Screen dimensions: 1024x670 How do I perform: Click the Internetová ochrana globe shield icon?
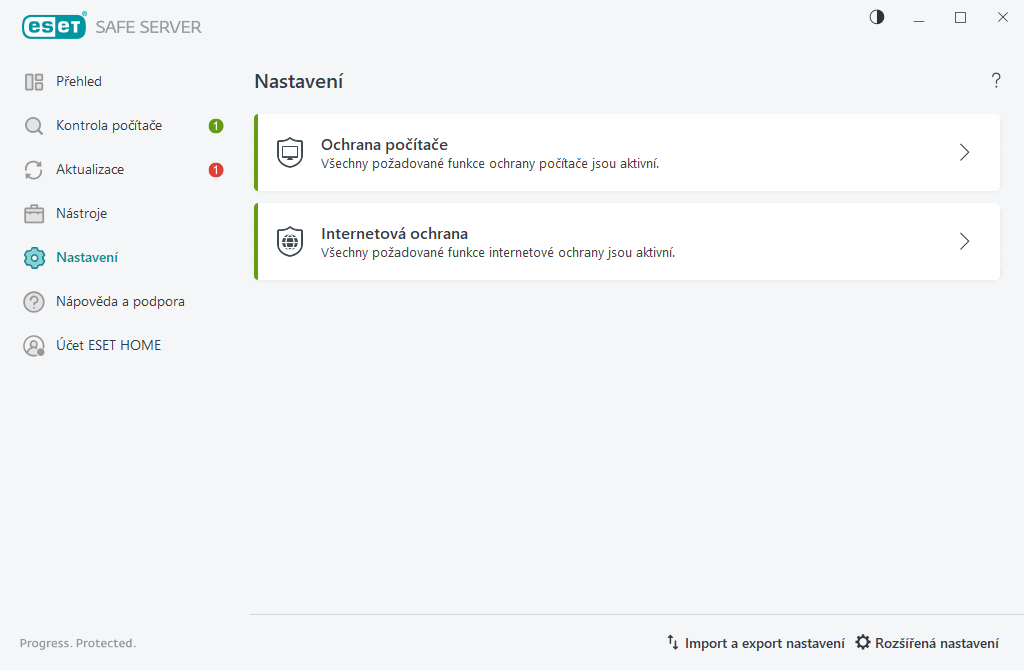[290, 242]
